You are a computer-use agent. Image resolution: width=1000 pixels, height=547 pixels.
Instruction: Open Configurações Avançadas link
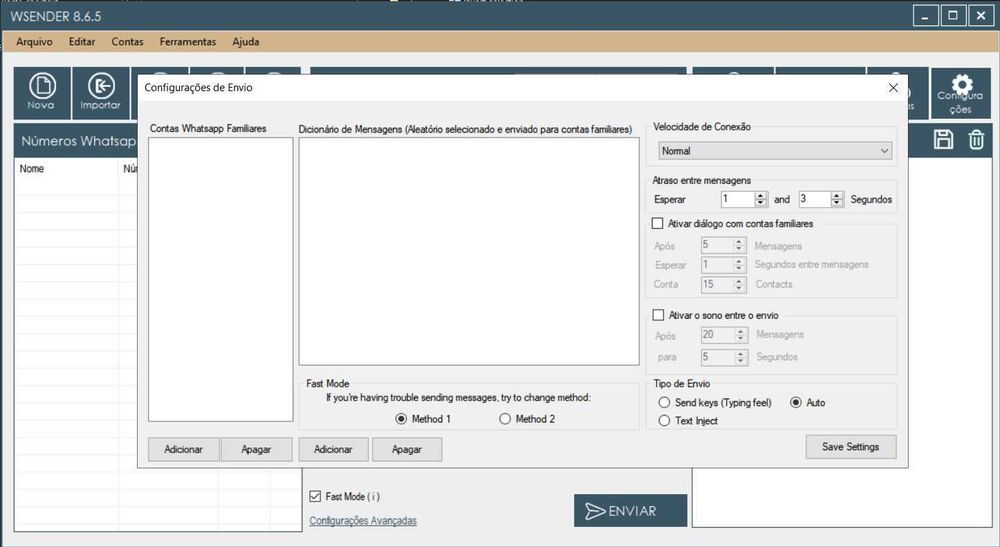pos(363,520)
